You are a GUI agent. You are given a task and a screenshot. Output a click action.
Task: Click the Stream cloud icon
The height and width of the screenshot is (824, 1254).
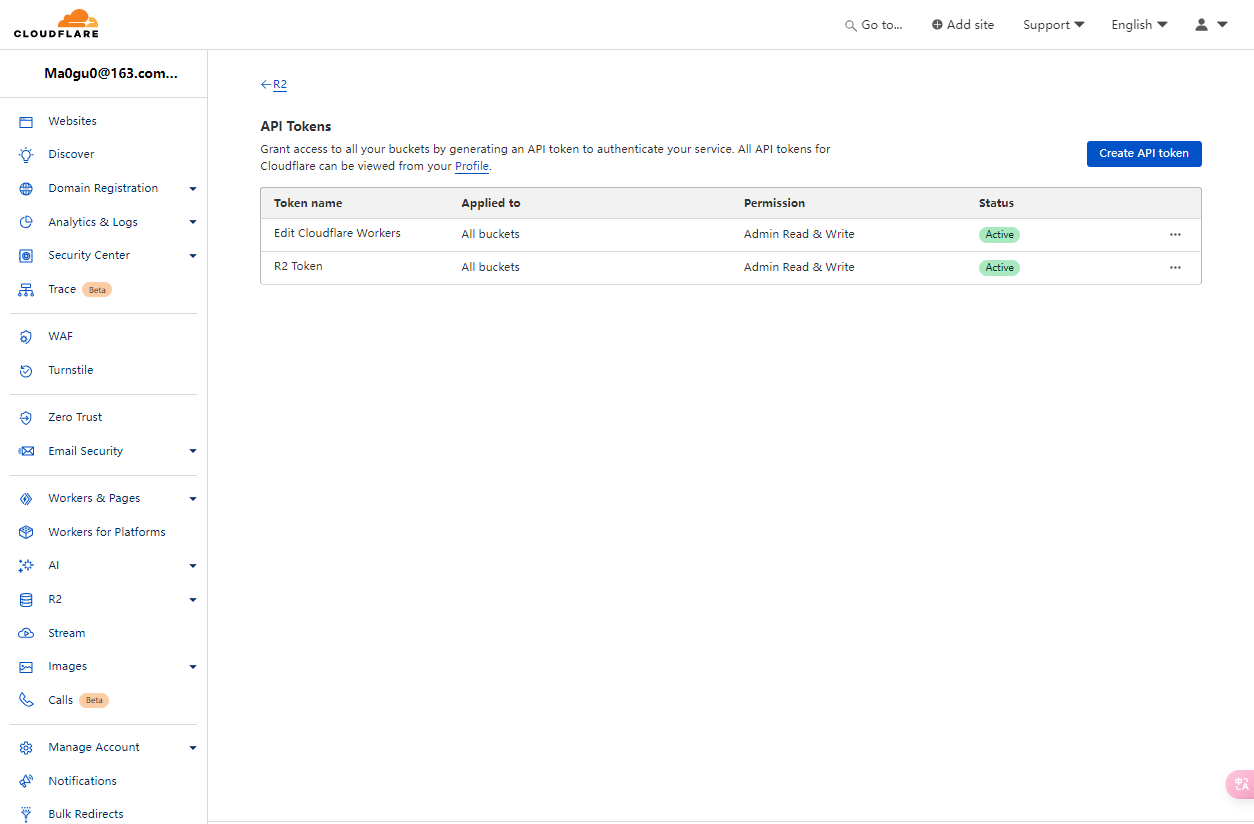(x=26, y=634)
